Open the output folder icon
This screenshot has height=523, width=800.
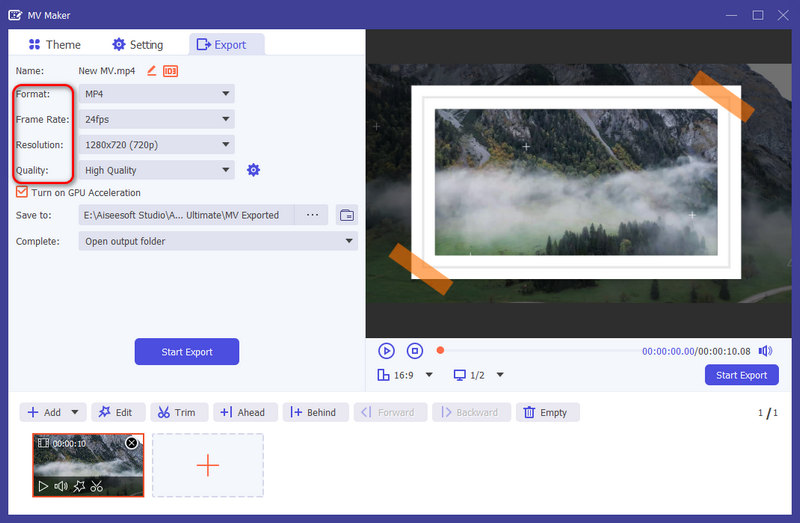pyautogui.click(x=347, y=215)
